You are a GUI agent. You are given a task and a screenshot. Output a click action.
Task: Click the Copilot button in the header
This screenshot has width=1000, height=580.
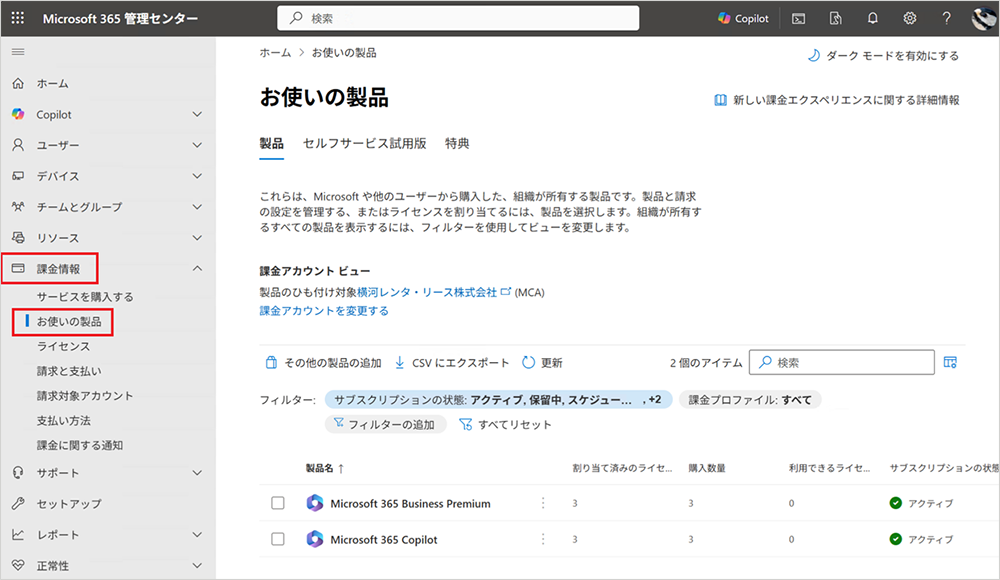point(744,19)
